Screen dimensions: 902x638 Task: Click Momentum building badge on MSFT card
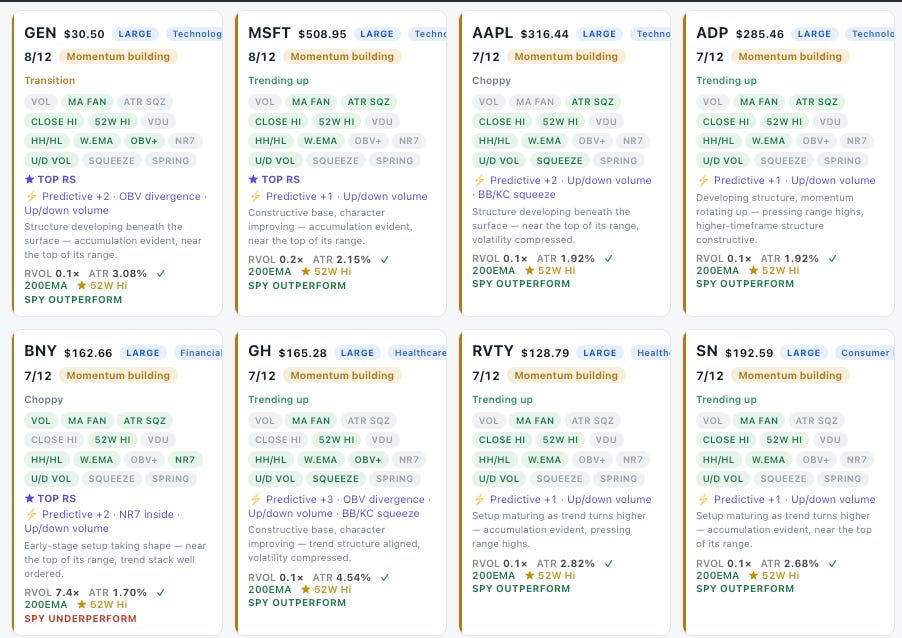pos(342,56)
